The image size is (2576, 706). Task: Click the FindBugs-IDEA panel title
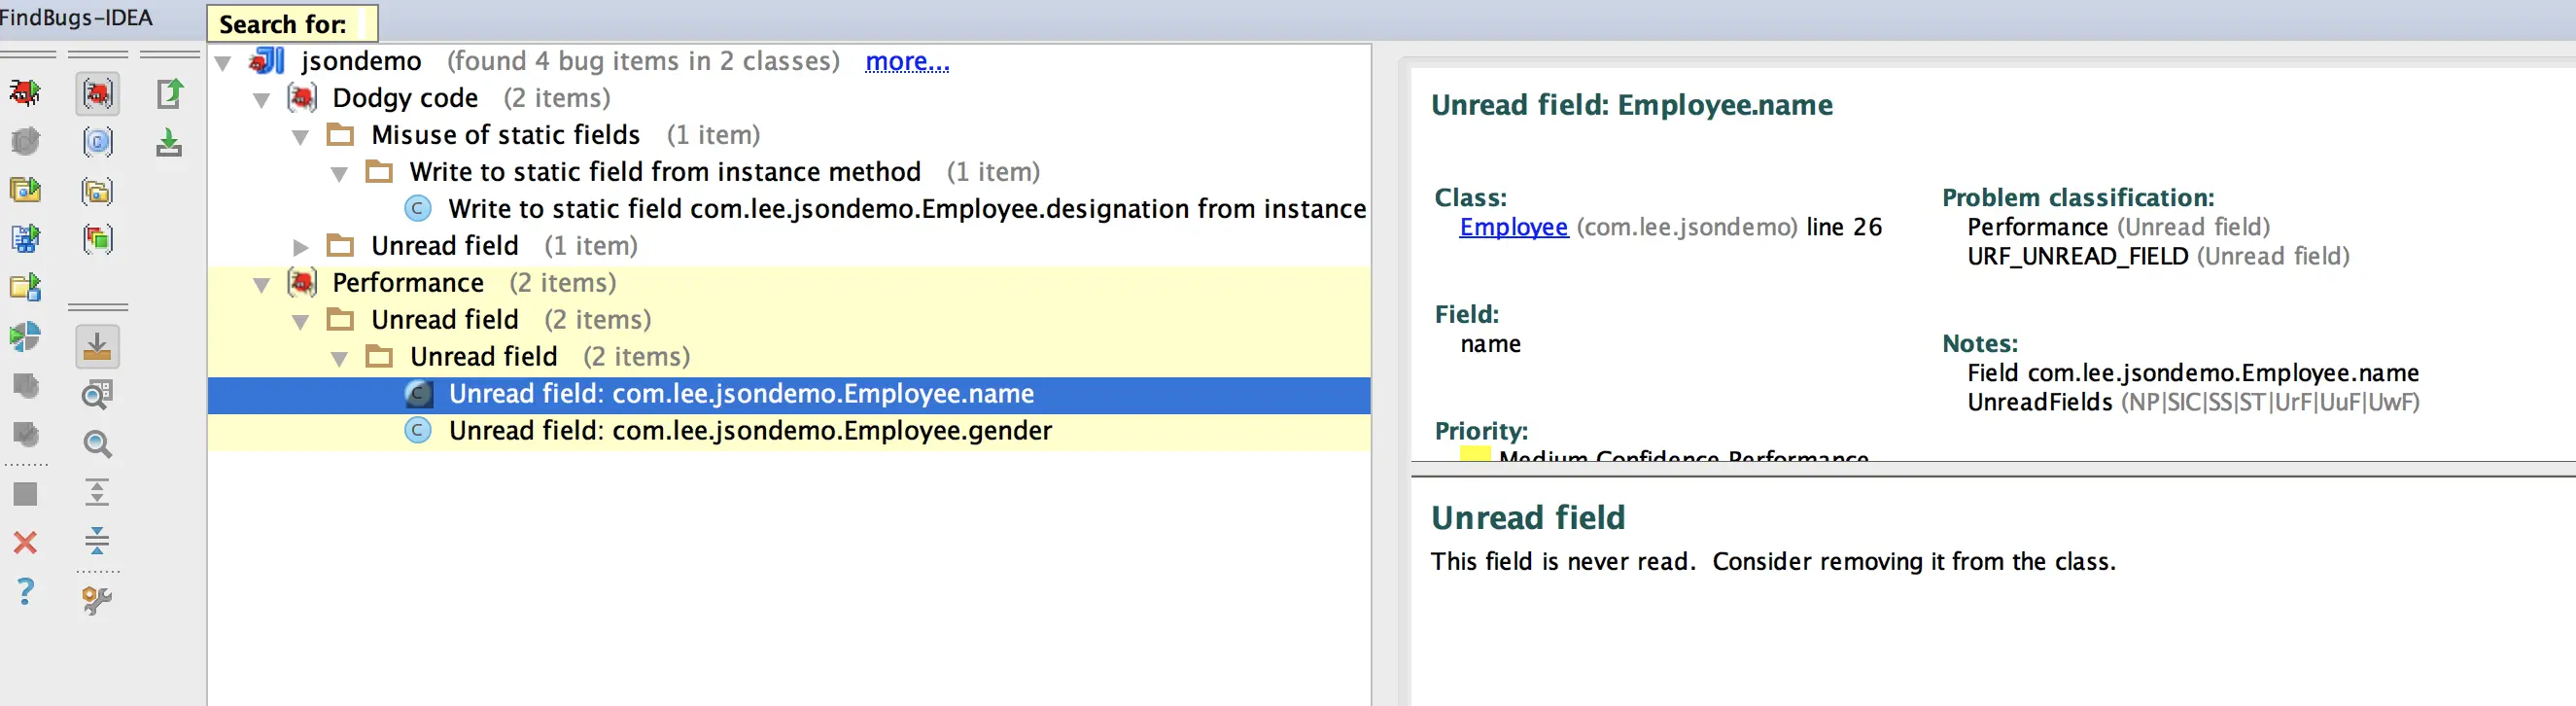77,18
